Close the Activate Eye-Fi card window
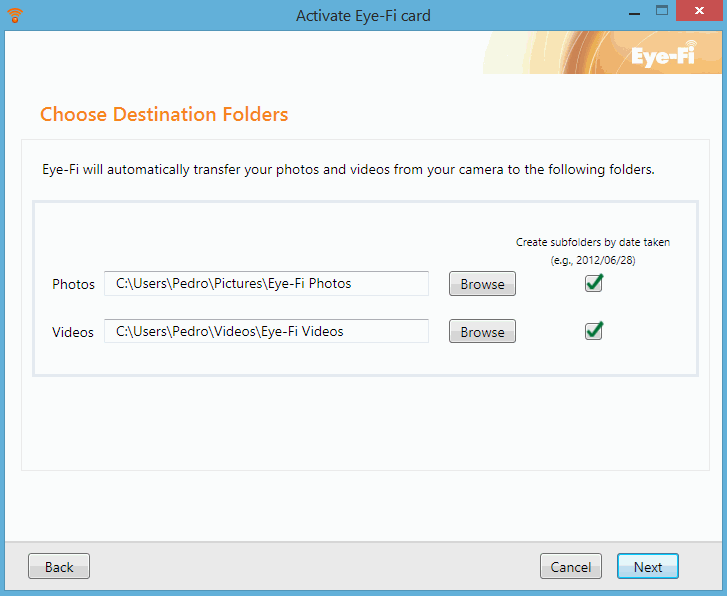The image size is (727, 596). 700,11
